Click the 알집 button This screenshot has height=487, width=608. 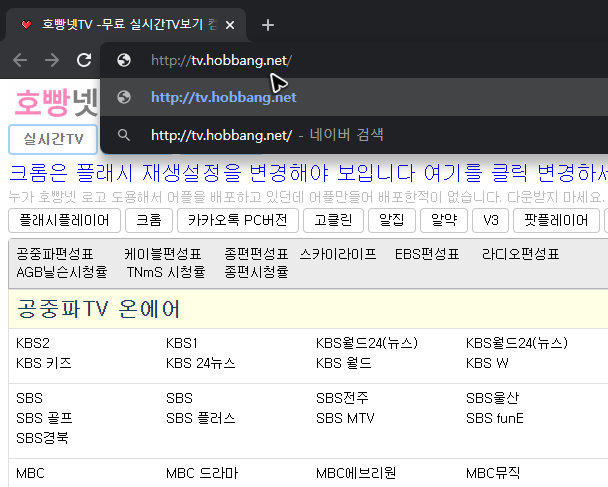[x=392, y=220]
